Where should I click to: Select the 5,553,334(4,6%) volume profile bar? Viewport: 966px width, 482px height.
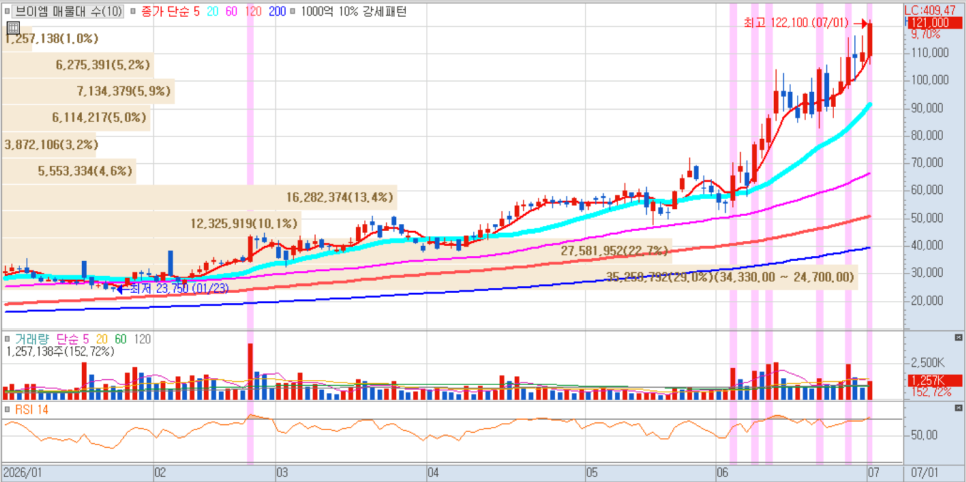tap(68, 171)
